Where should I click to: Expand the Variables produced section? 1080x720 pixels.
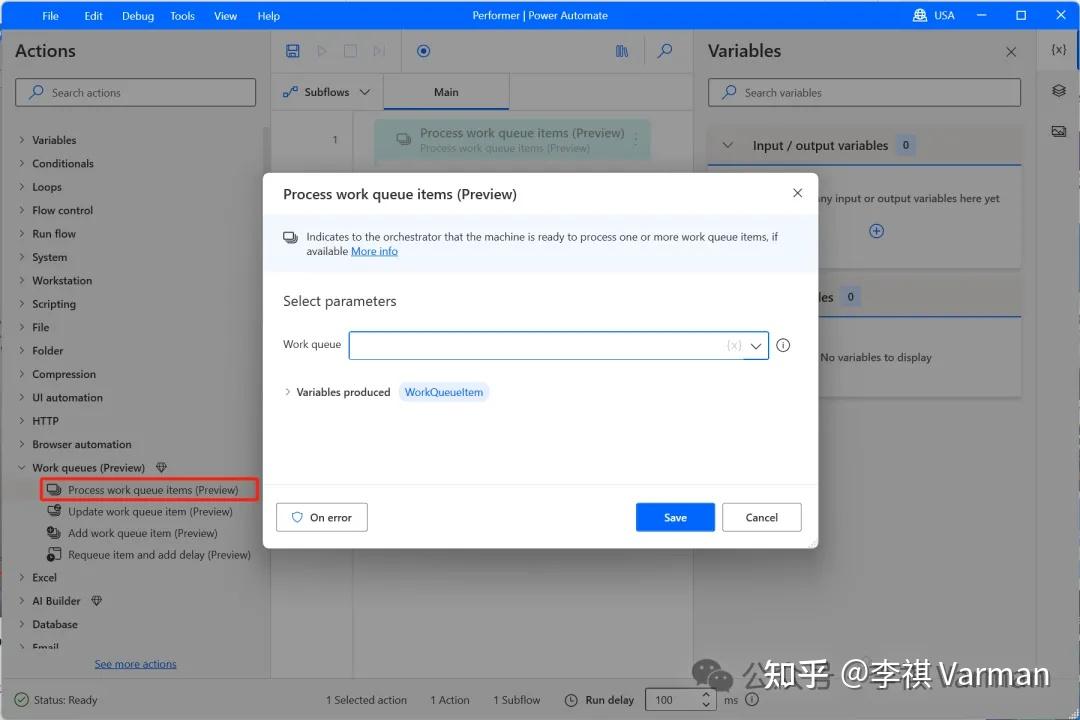tap(288, 392)
